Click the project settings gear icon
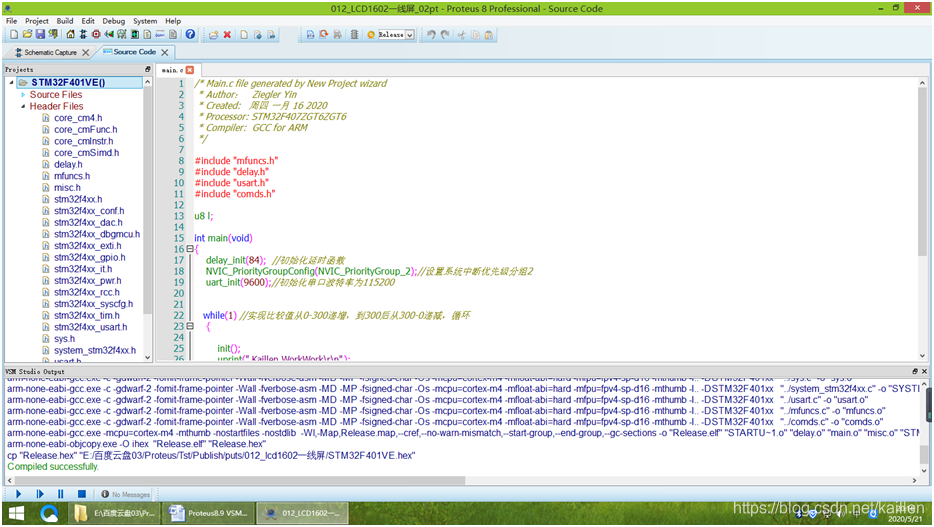Image resolution: width=934 pixels, height=527 pixels. click(x=371, y=35)
